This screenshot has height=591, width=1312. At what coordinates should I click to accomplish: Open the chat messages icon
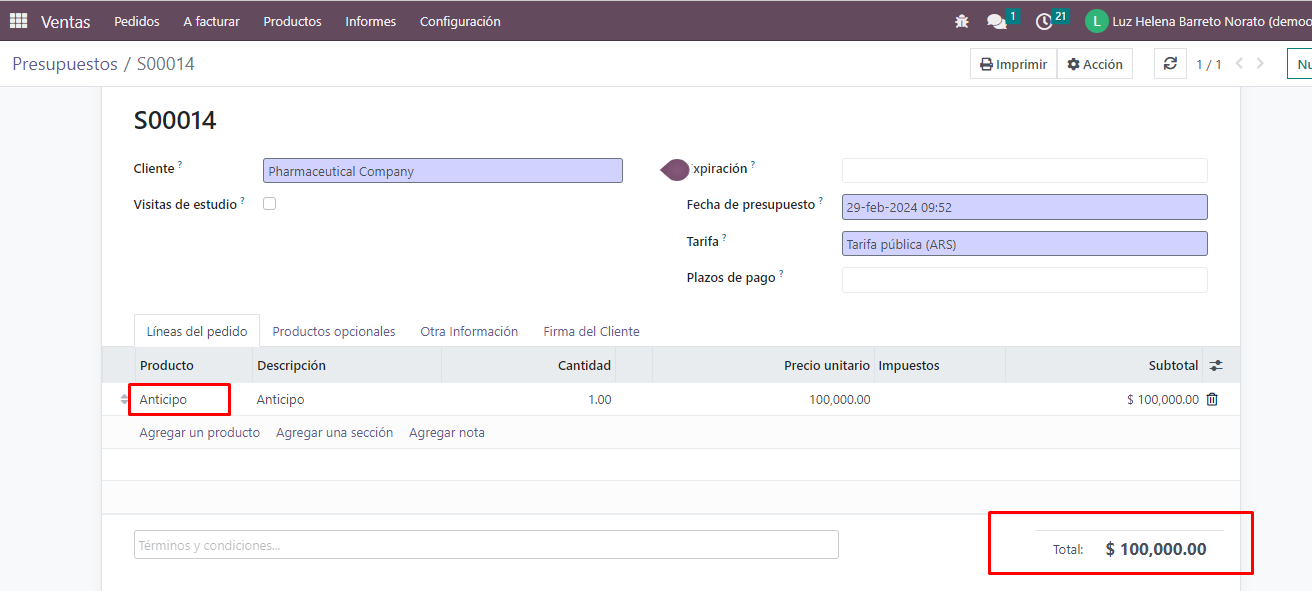[x=996, y=21]
